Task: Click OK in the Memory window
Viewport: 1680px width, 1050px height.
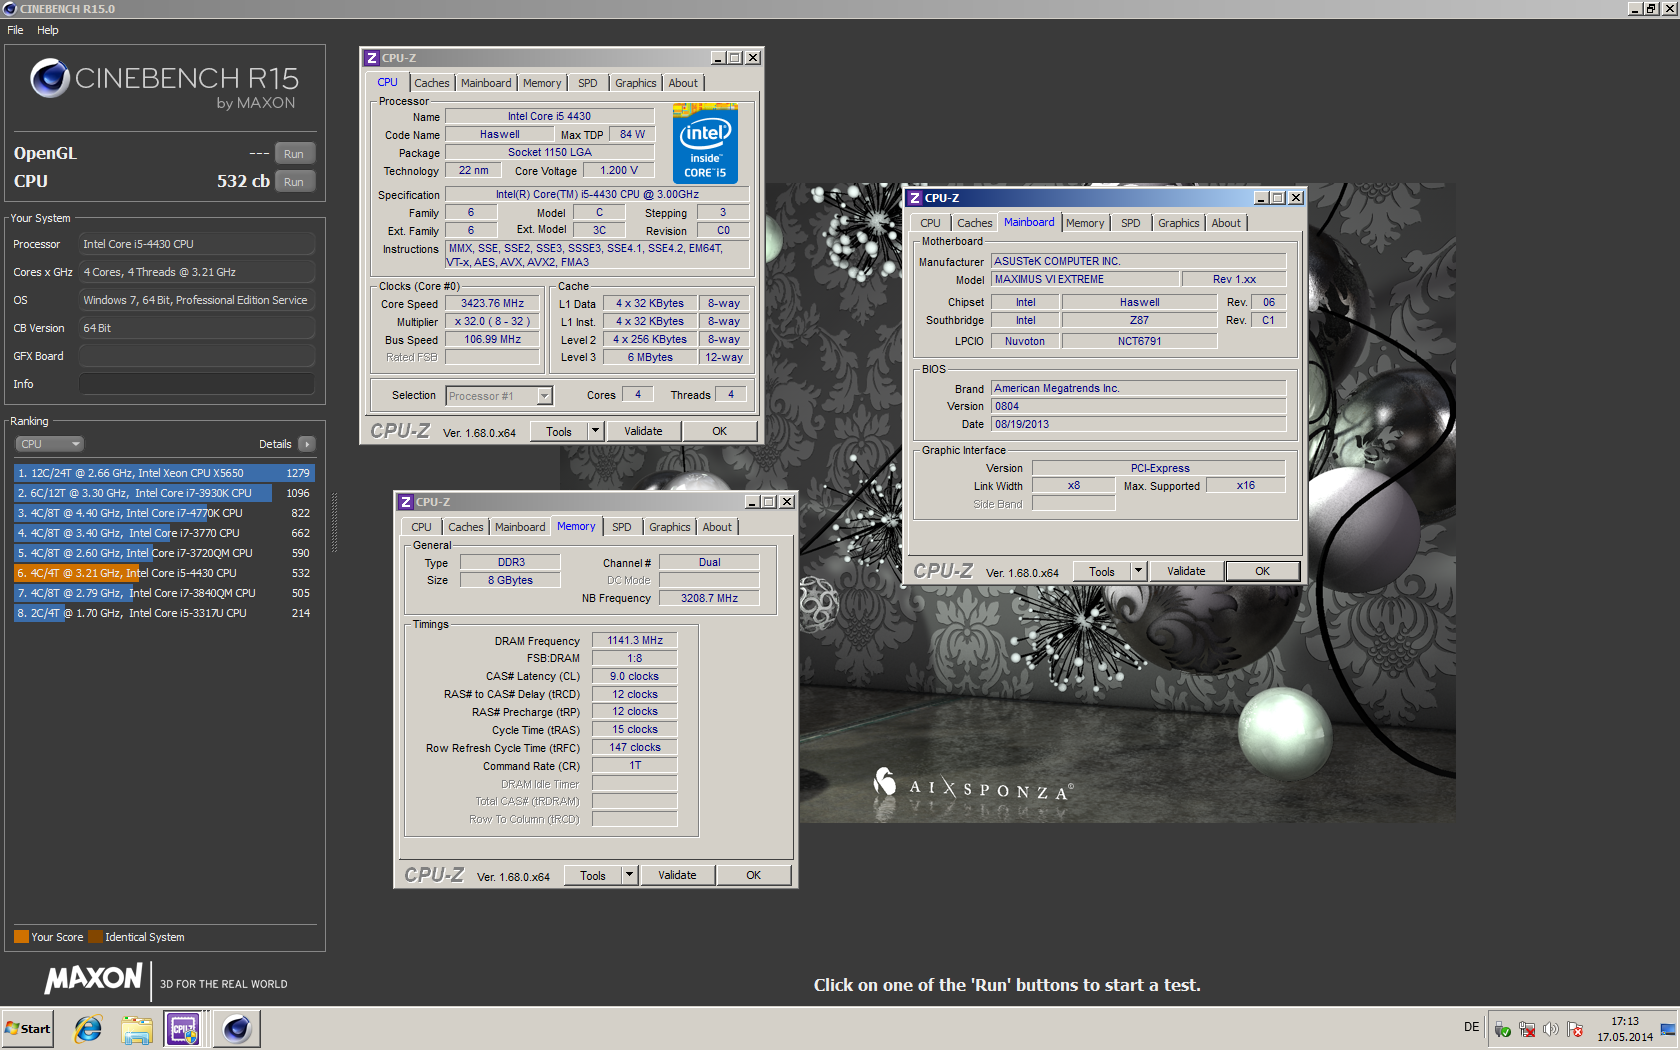Action: pyautogui.click(x=753, y=875)
